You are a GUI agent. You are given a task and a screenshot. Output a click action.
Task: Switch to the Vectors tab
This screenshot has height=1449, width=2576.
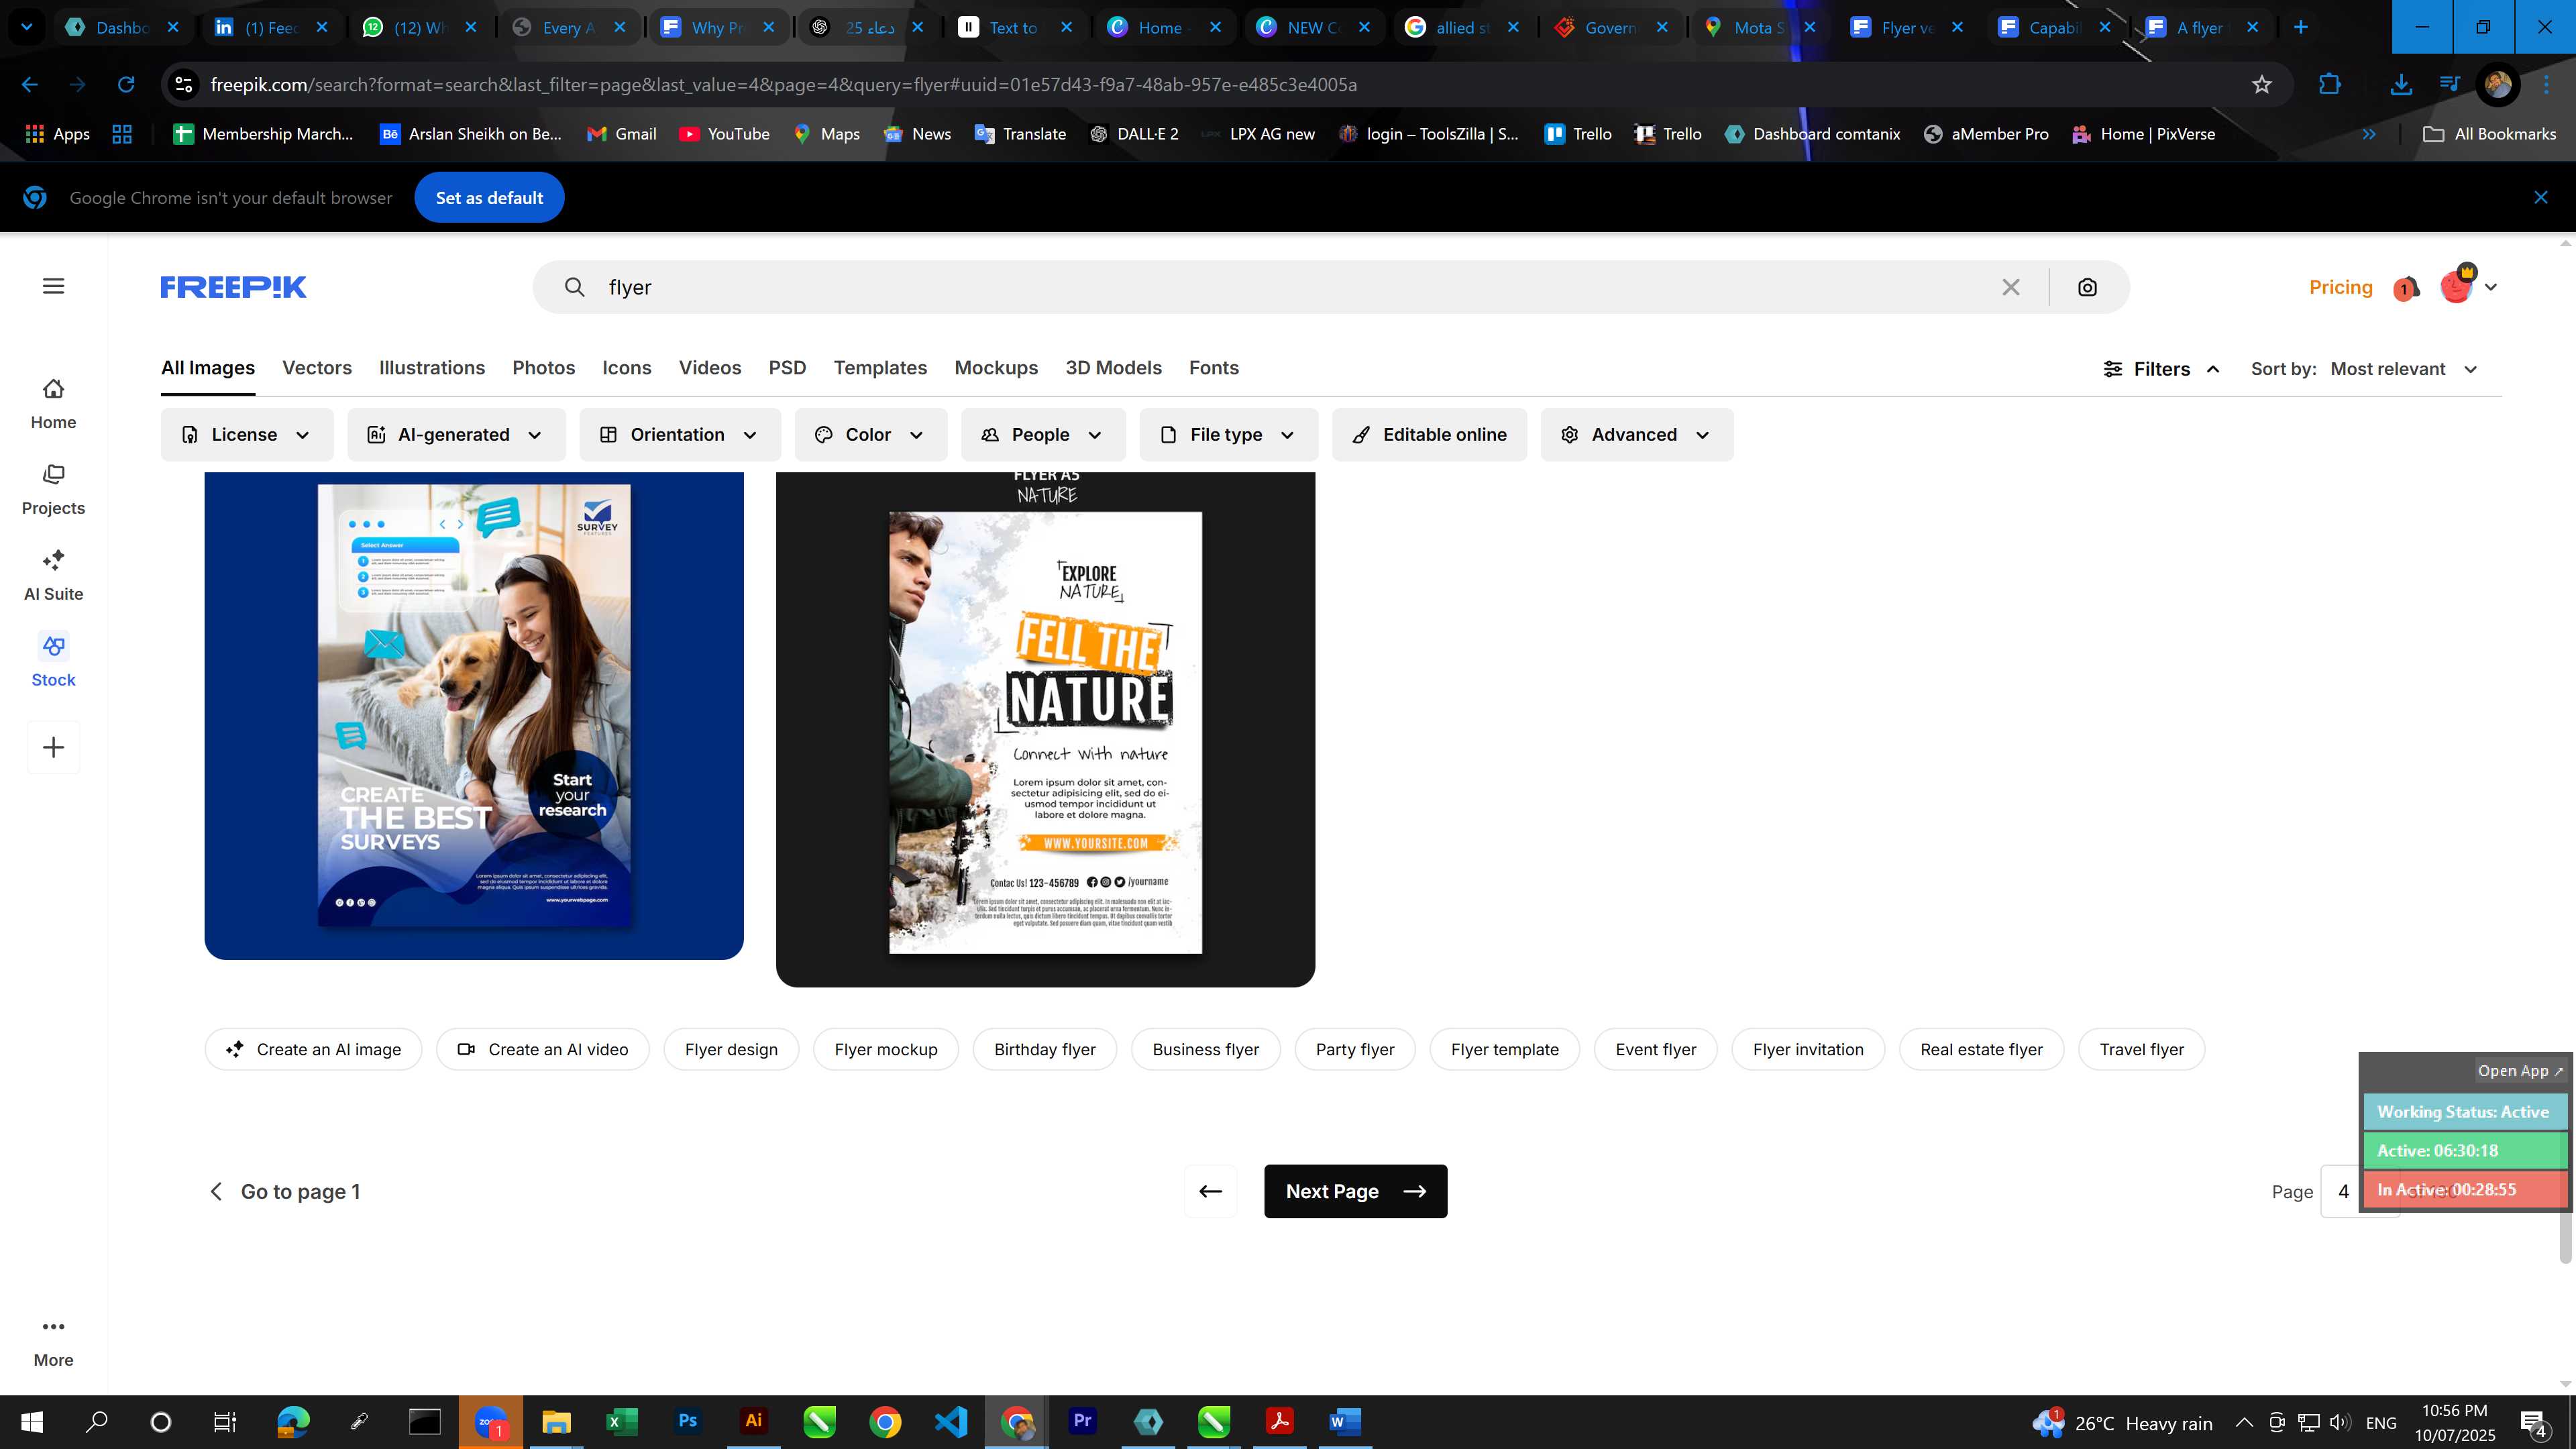317,368
